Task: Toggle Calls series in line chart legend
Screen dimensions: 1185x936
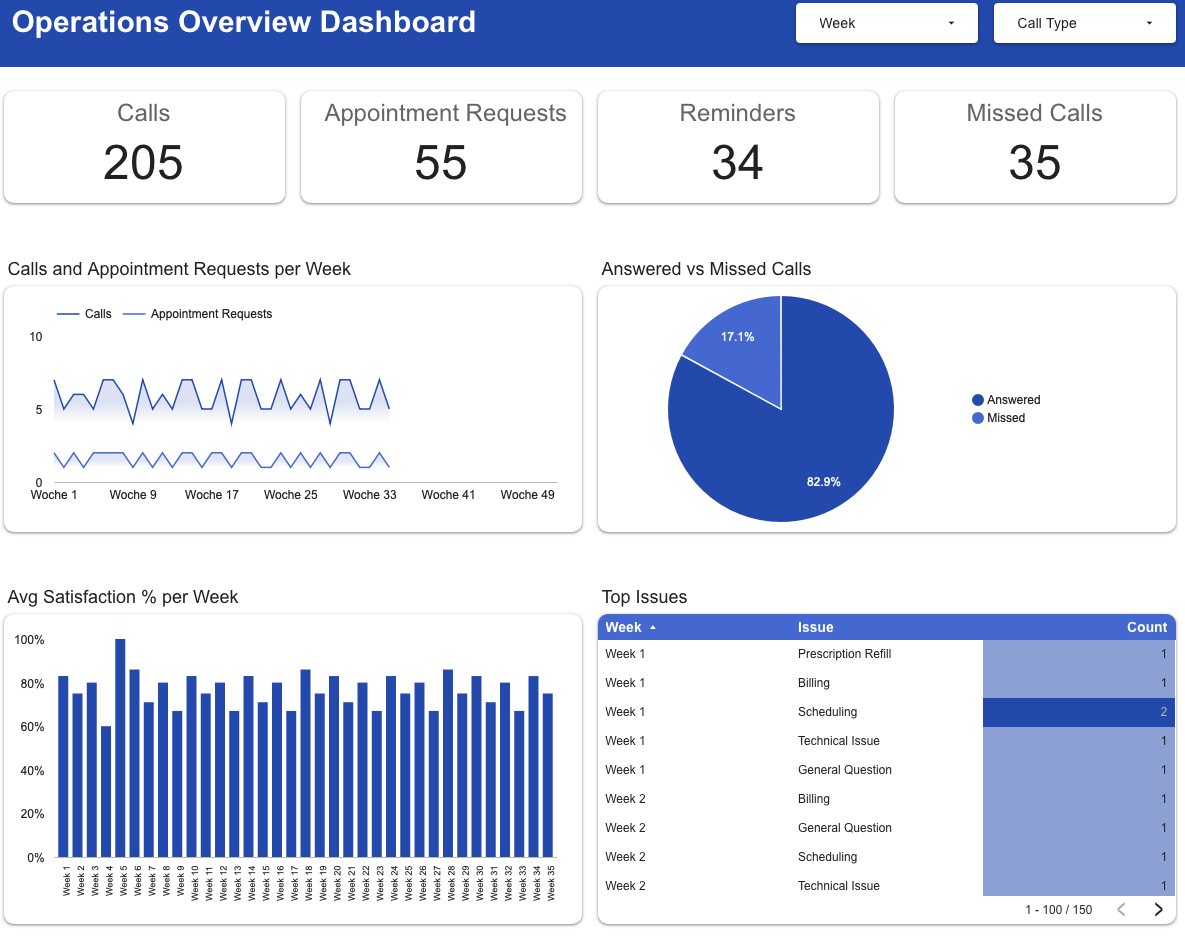Action: (x=98, y=314)
